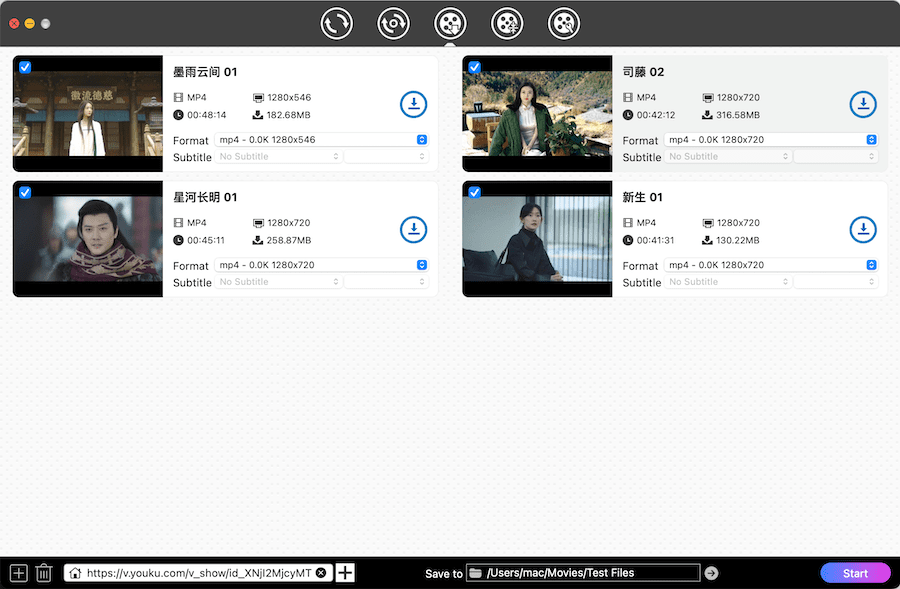Open Format dropdown for 司藤 02

(x=771, y=140)
